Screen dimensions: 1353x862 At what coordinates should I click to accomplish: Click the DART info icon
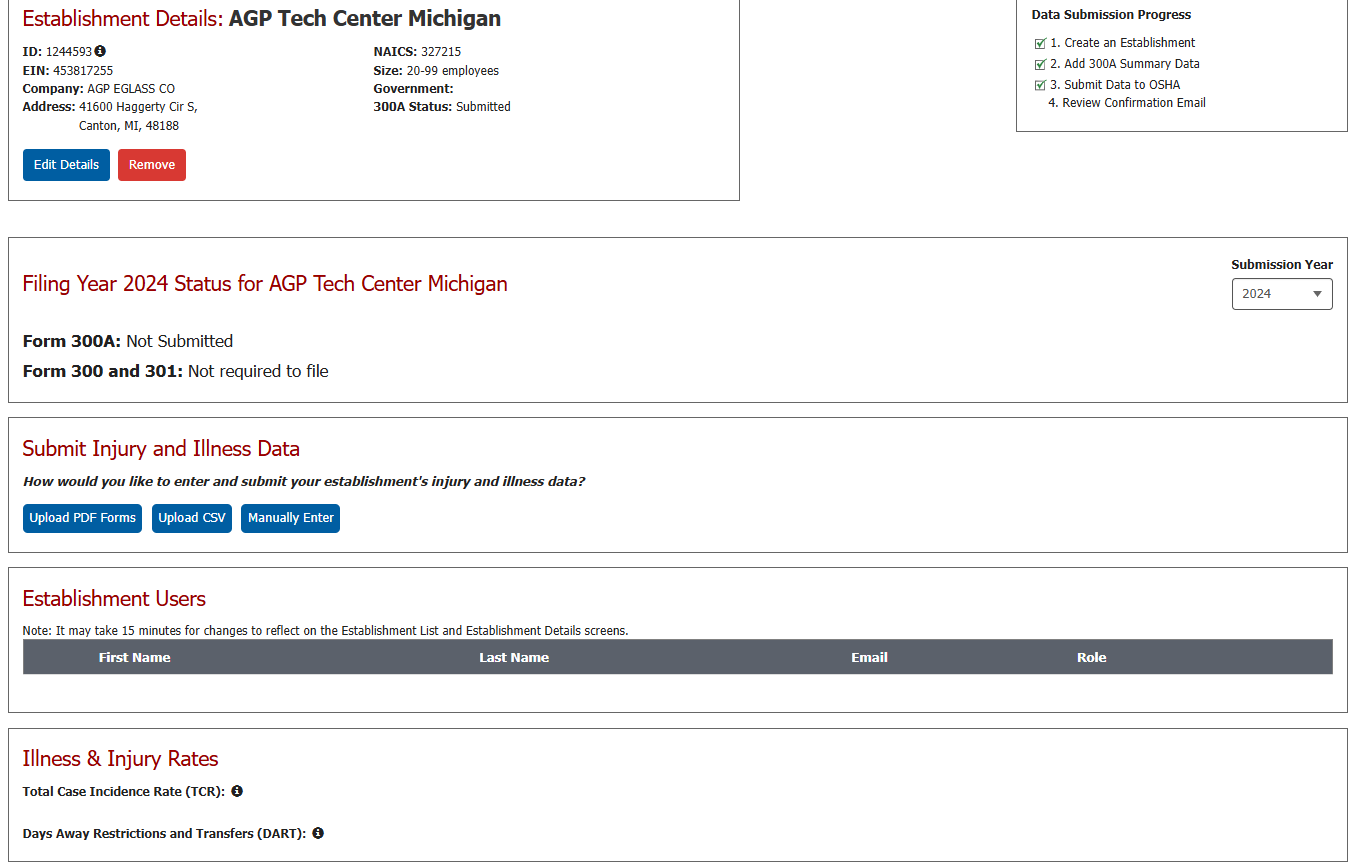click(x=318, y=833)
